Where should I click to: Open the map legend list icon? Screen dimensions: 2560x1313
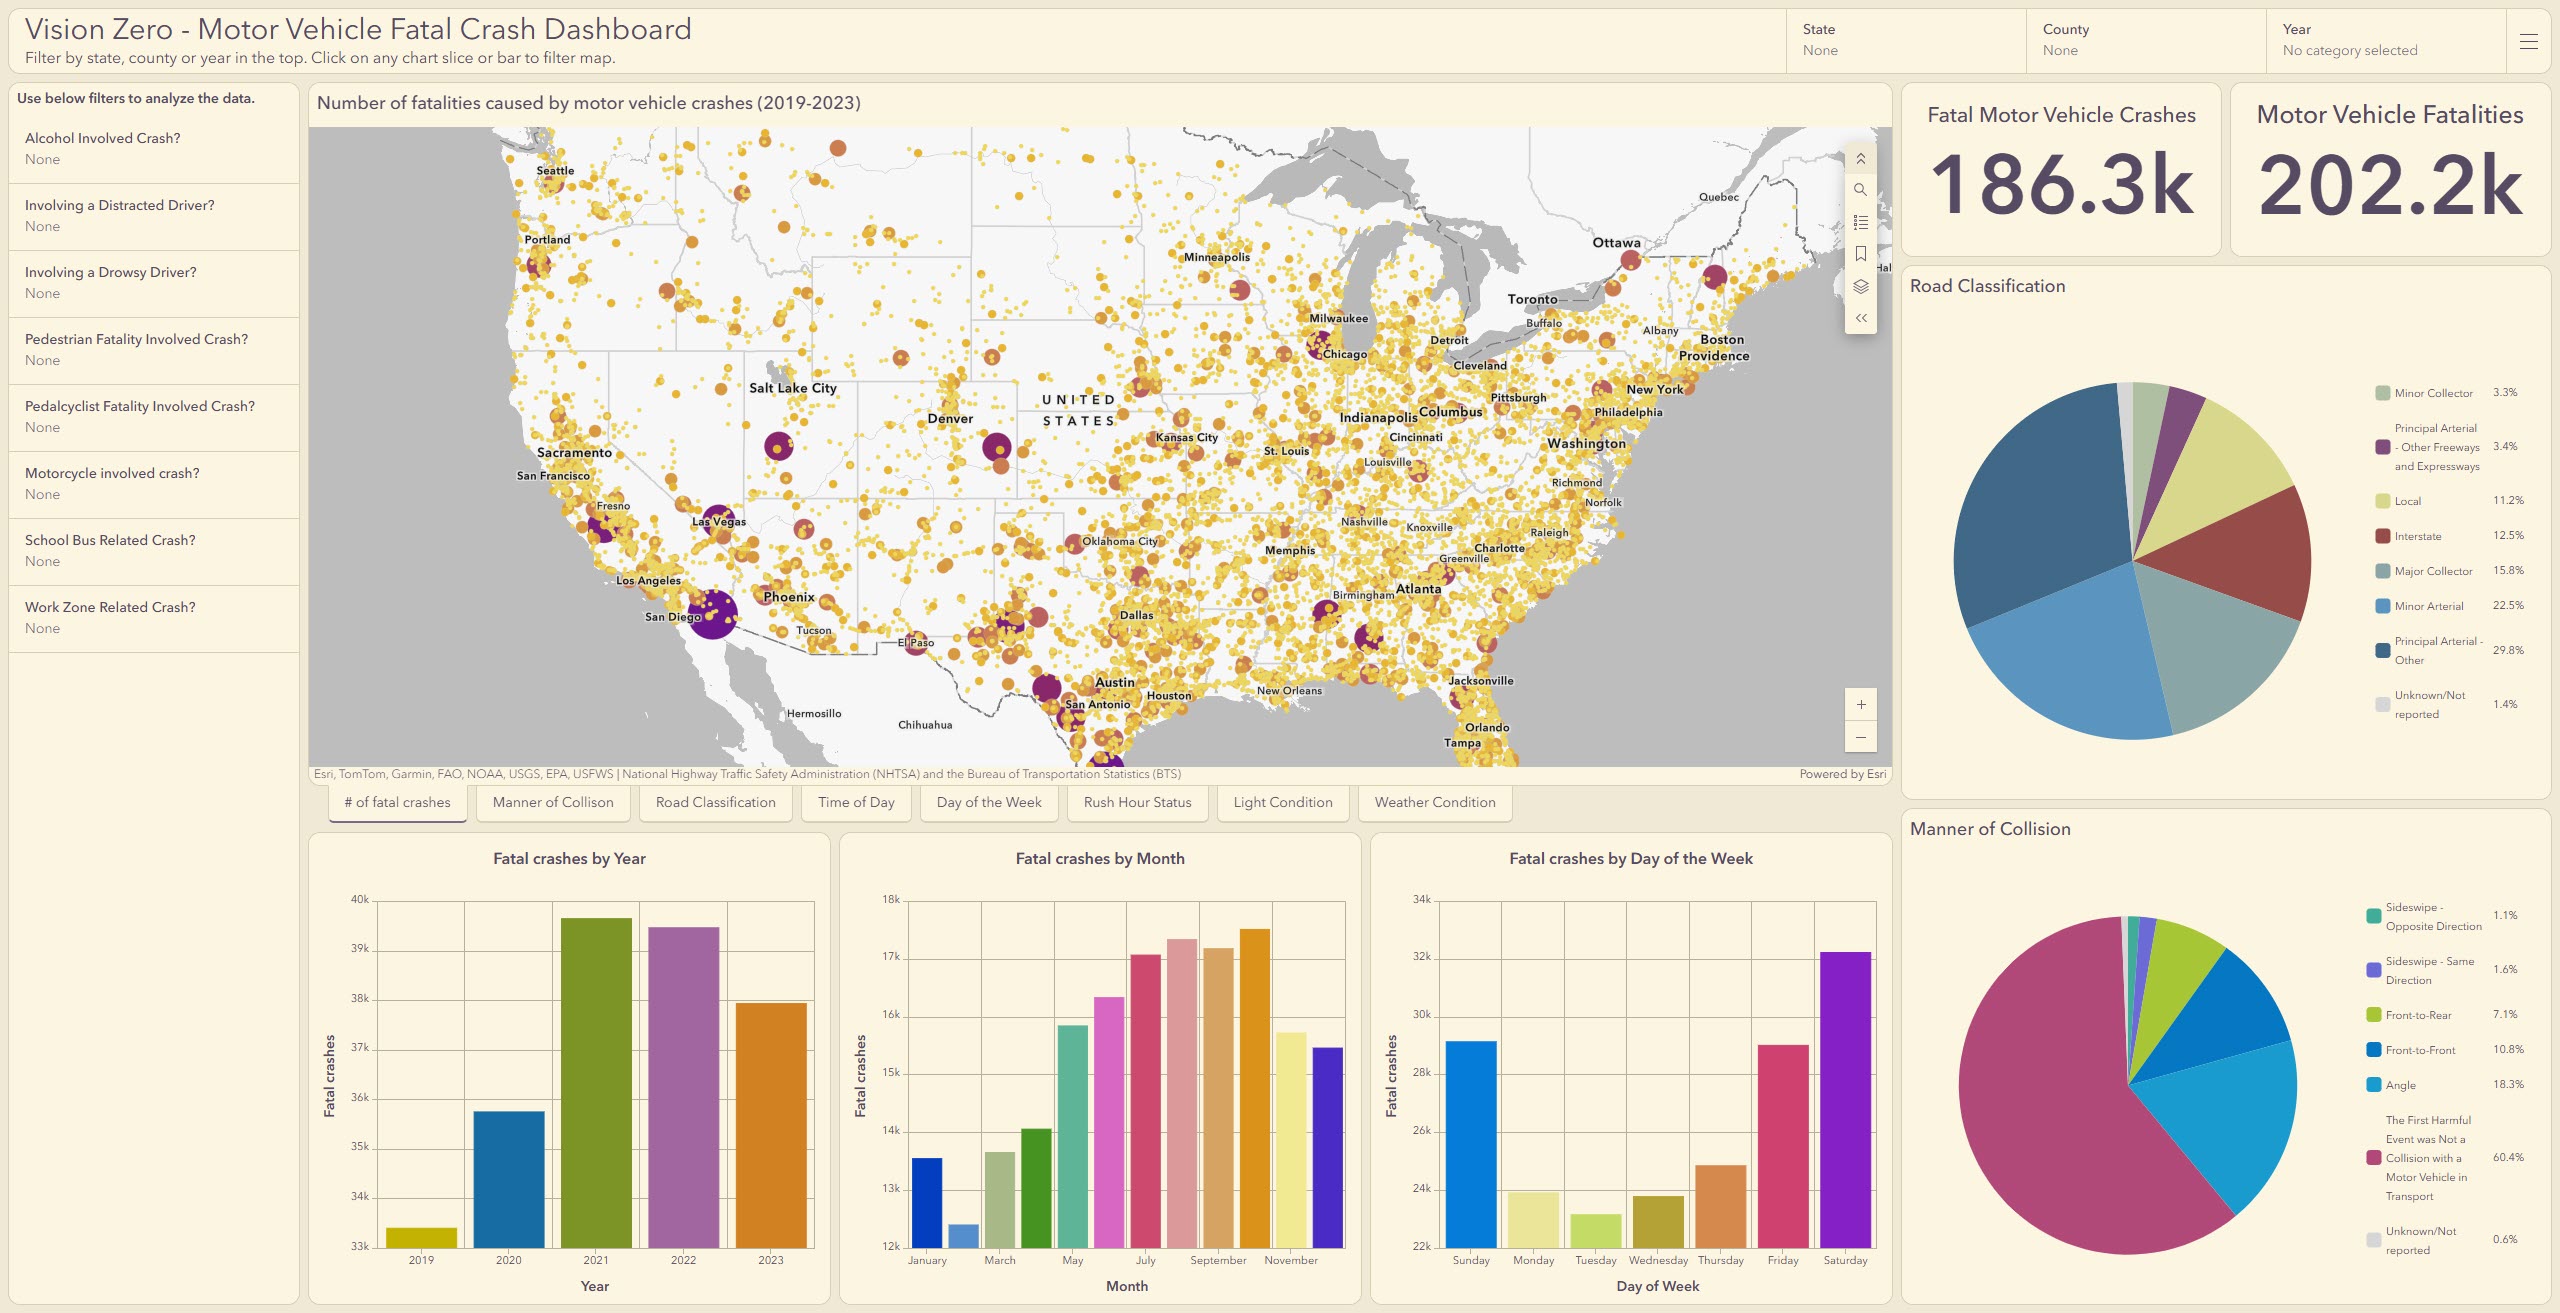click(1860, 222)
